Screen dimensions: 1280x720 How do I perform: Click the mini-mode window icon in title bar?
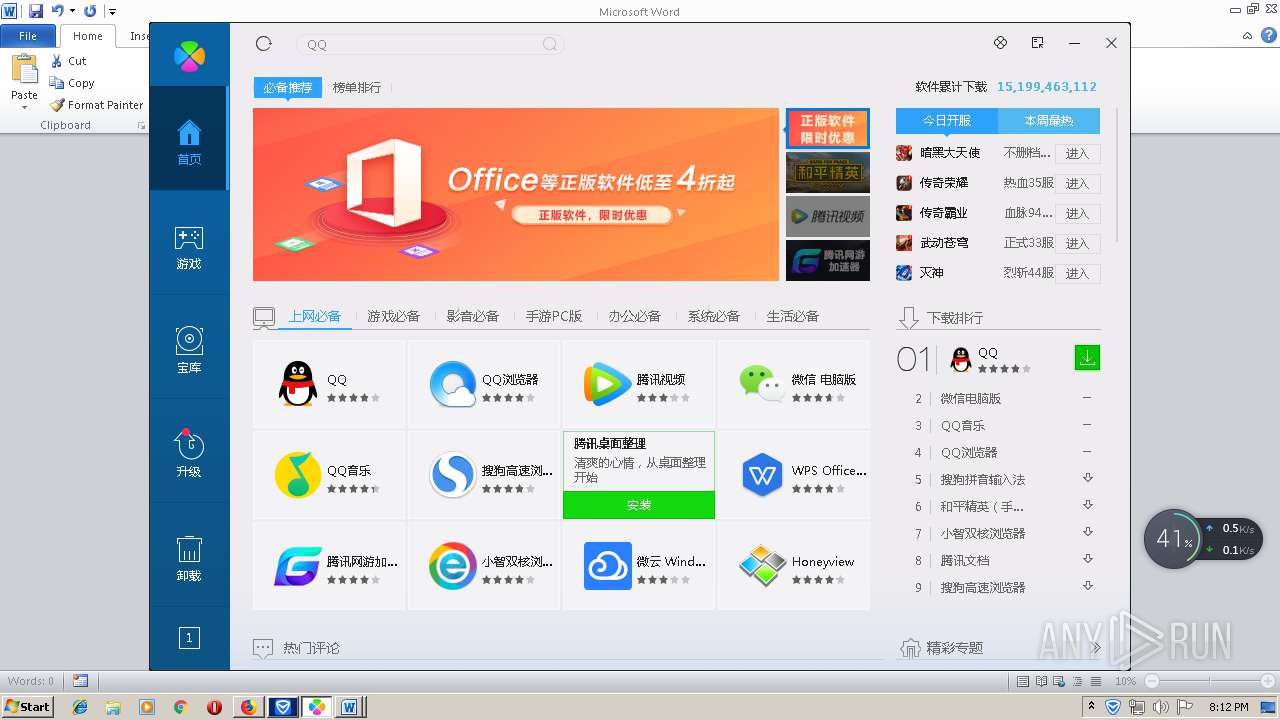[x=1037, y=43]
